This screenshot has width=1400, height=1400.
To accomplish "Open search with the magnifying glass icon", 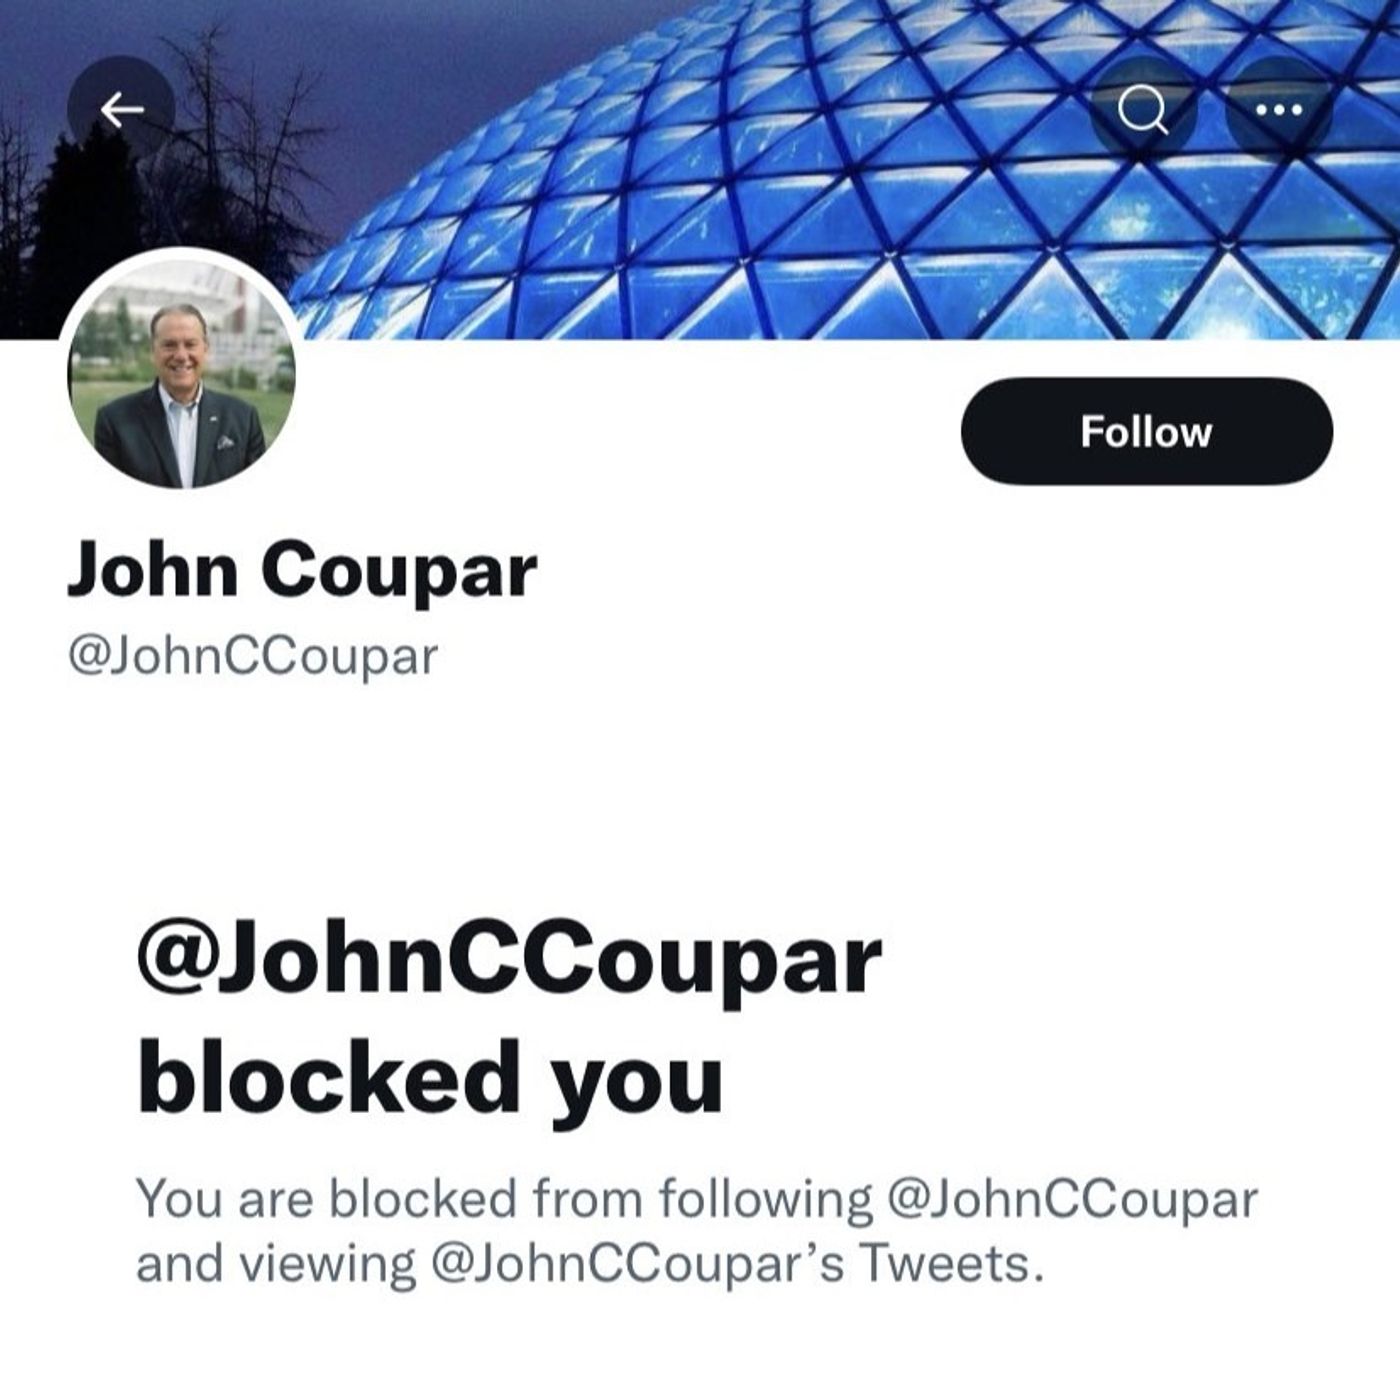I will [1143, 109].
